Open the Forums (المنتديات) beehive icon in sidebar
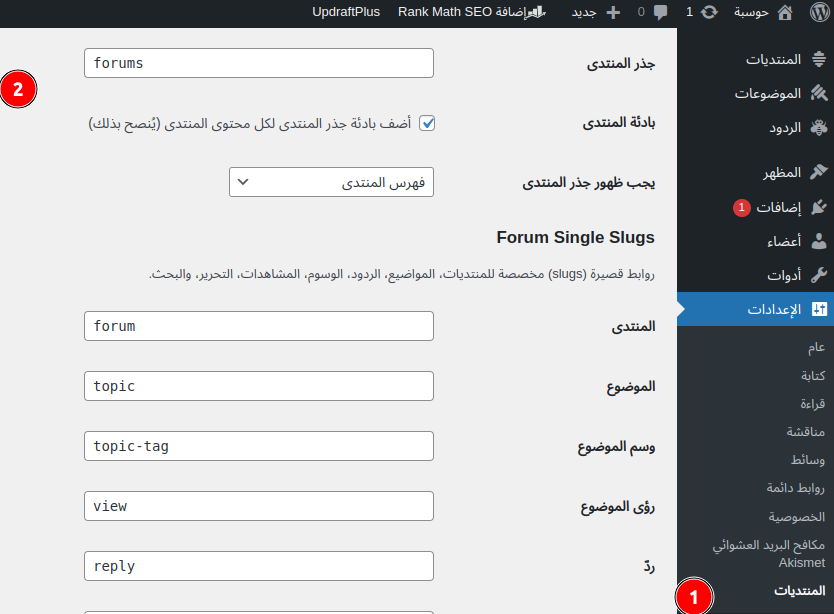 (x=818, y=59)
